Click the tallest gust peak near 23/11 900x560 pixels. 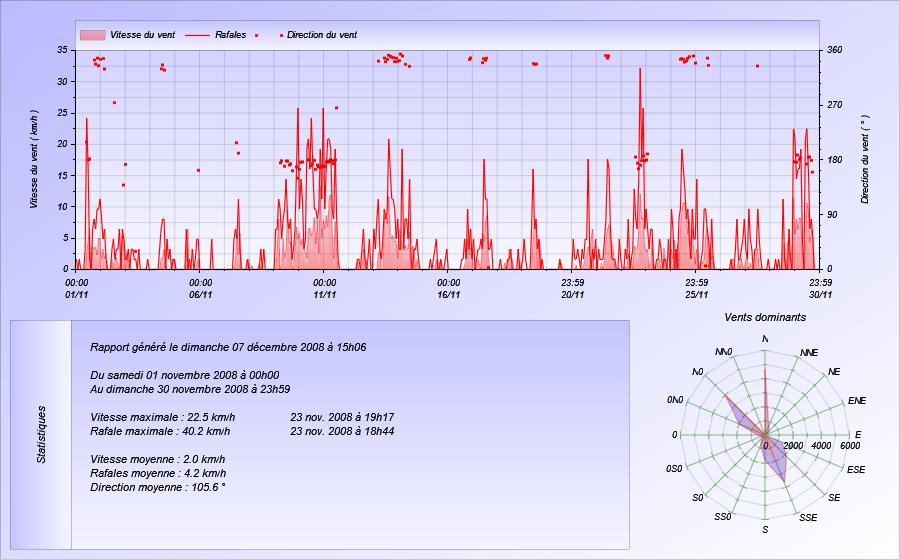(640, 70)
